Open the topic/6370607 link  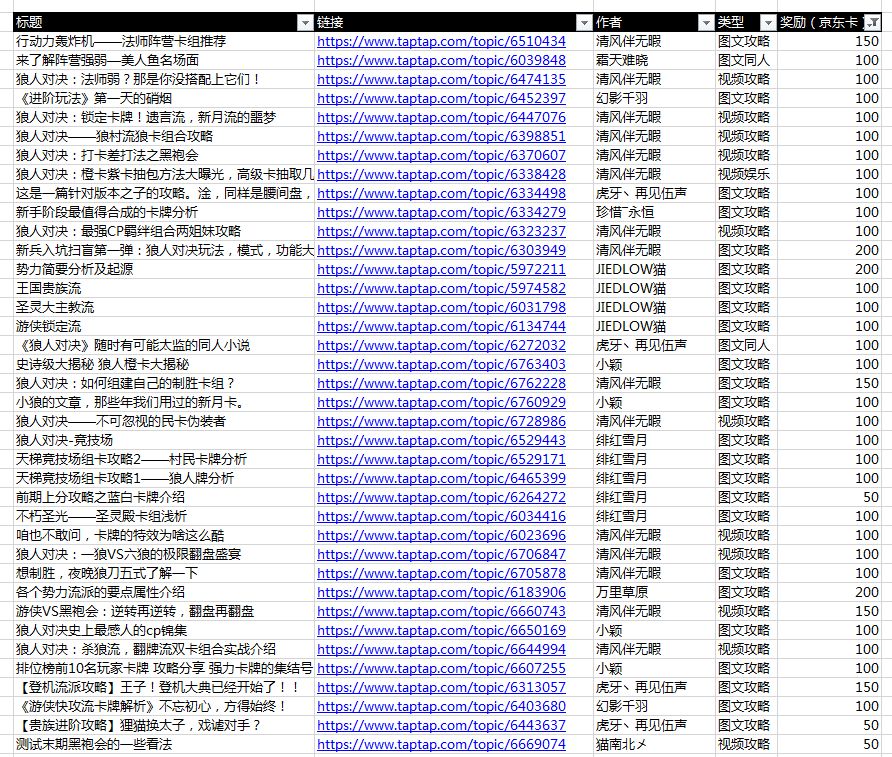pos(441,155)
